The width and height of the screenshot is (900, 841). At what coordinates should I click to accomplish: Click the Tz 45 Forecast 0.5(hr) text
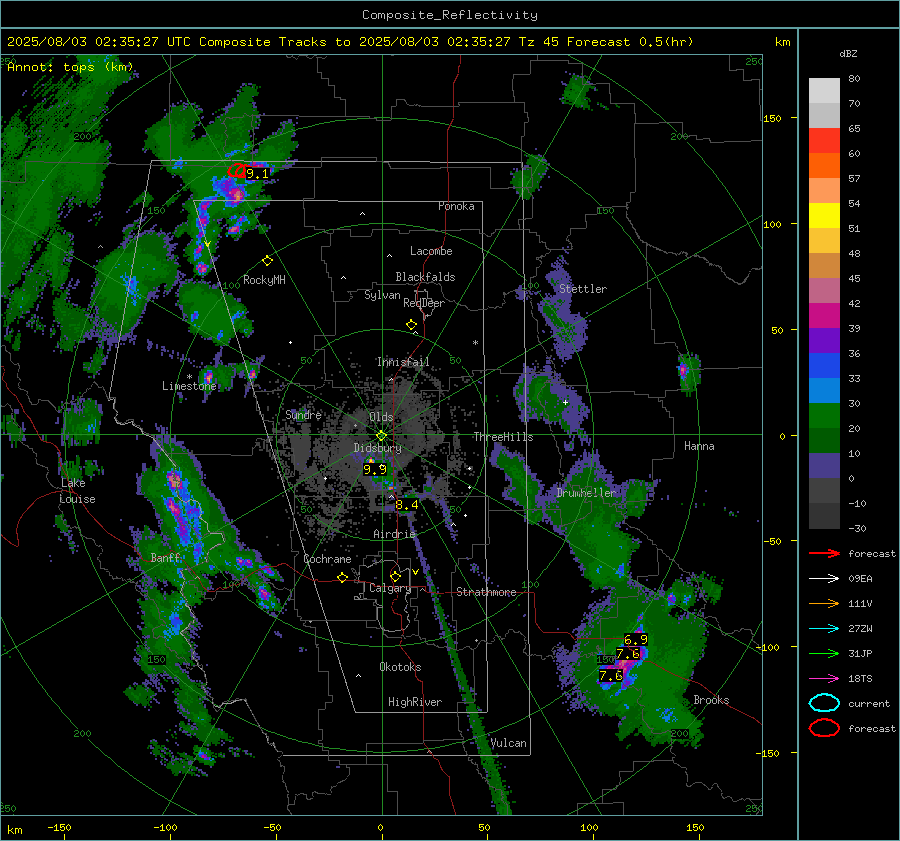606,42
